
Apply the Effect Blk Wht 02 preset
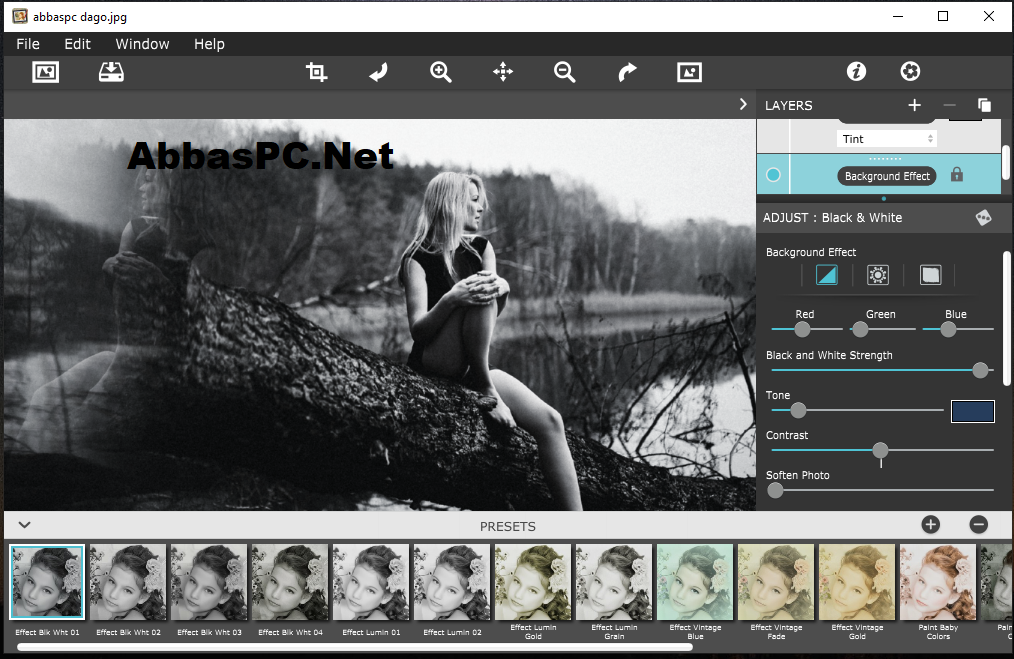(x=128, y=582)
